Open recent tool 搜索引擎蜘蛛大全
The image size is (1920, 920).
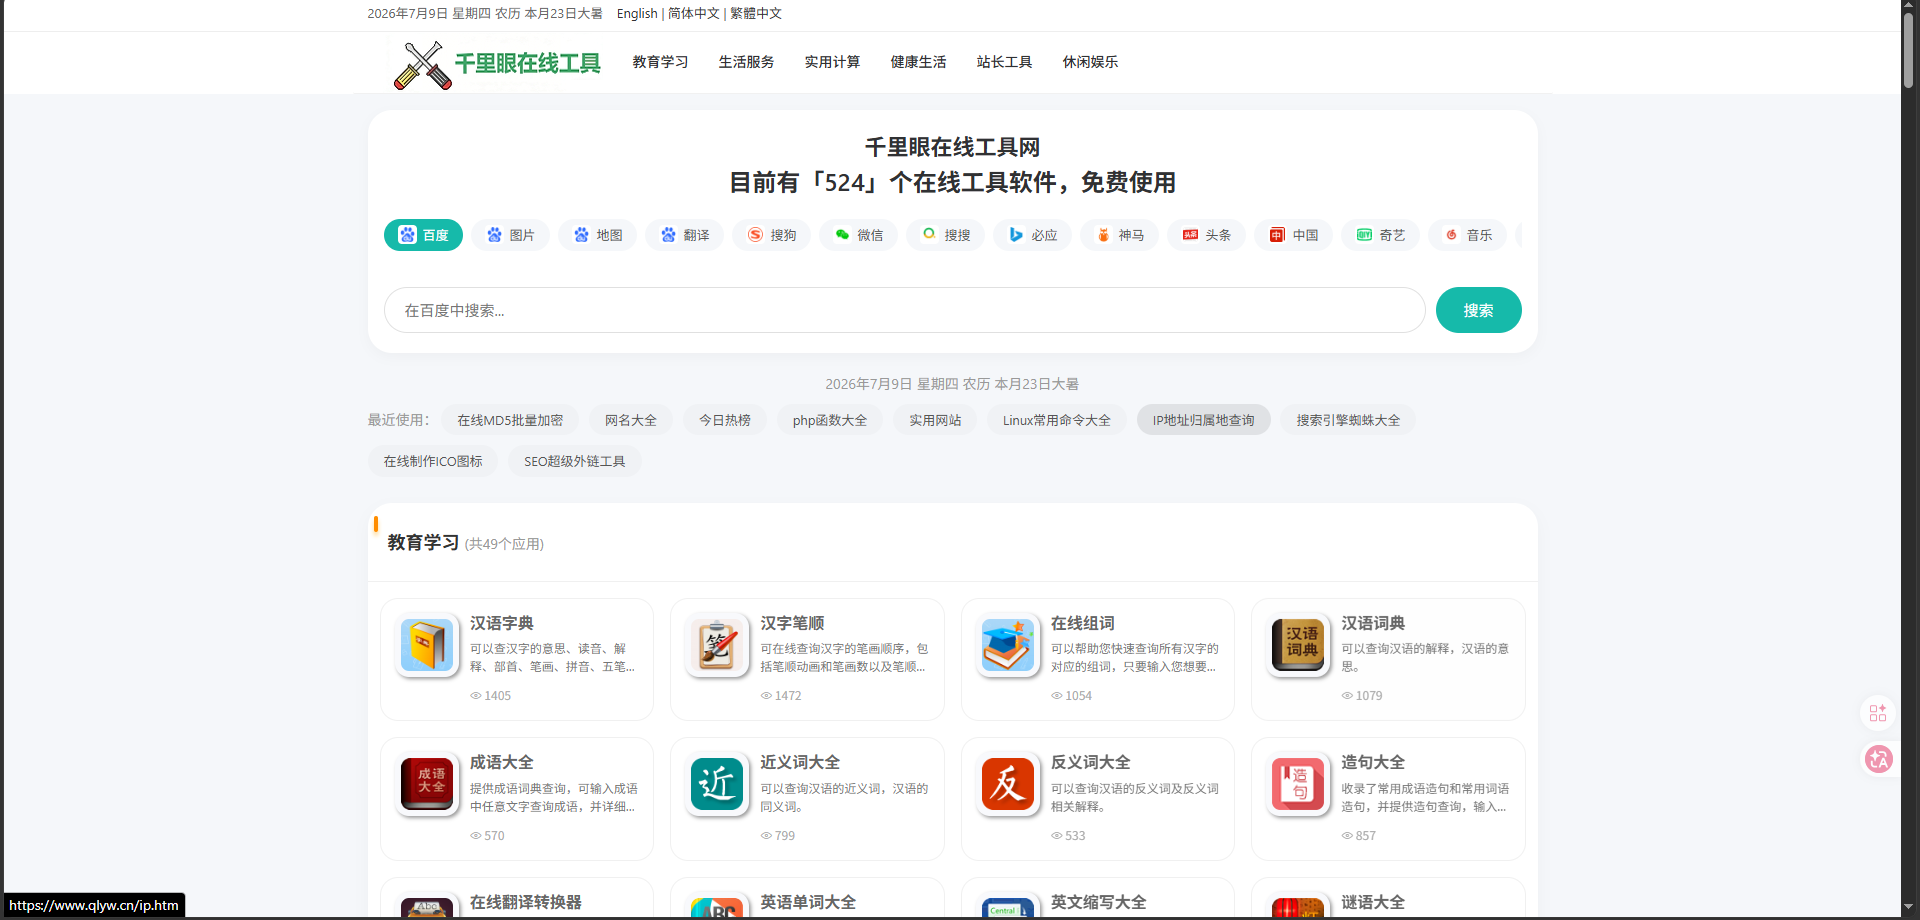1348,420
